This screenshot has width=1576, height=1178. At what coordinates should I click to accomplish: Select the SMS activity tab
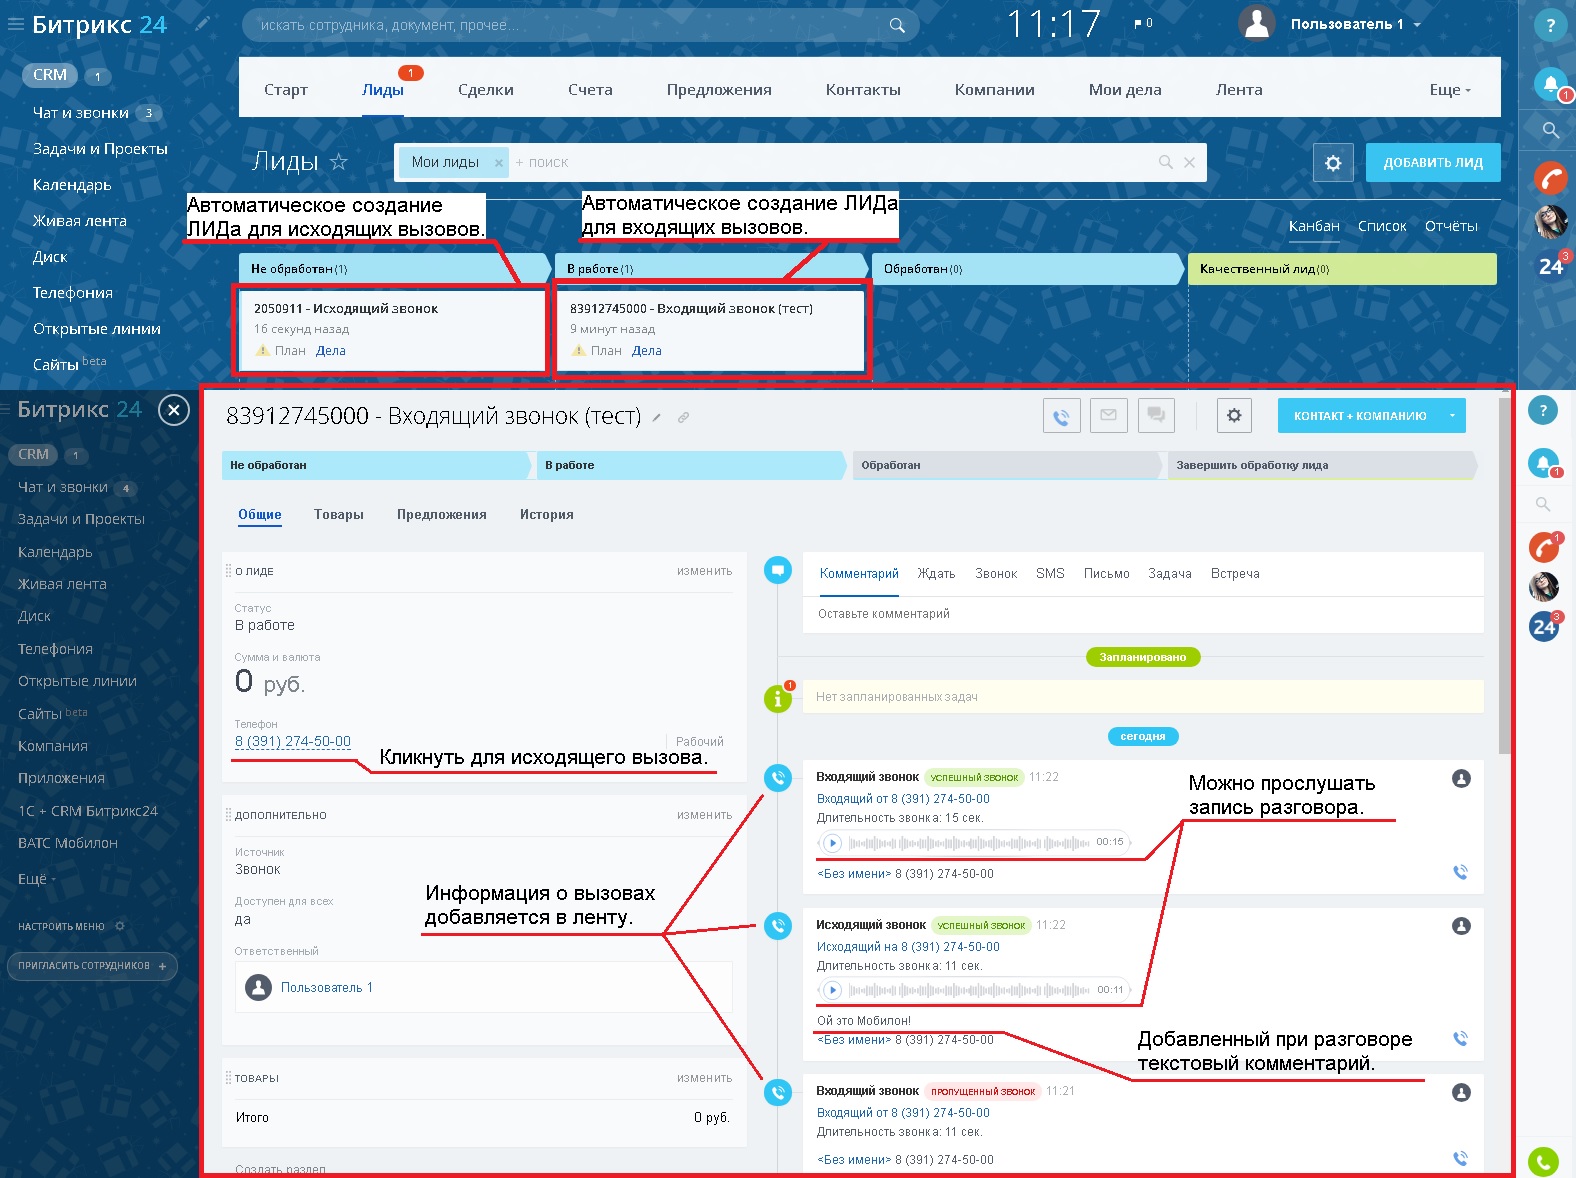point(1050,574)
